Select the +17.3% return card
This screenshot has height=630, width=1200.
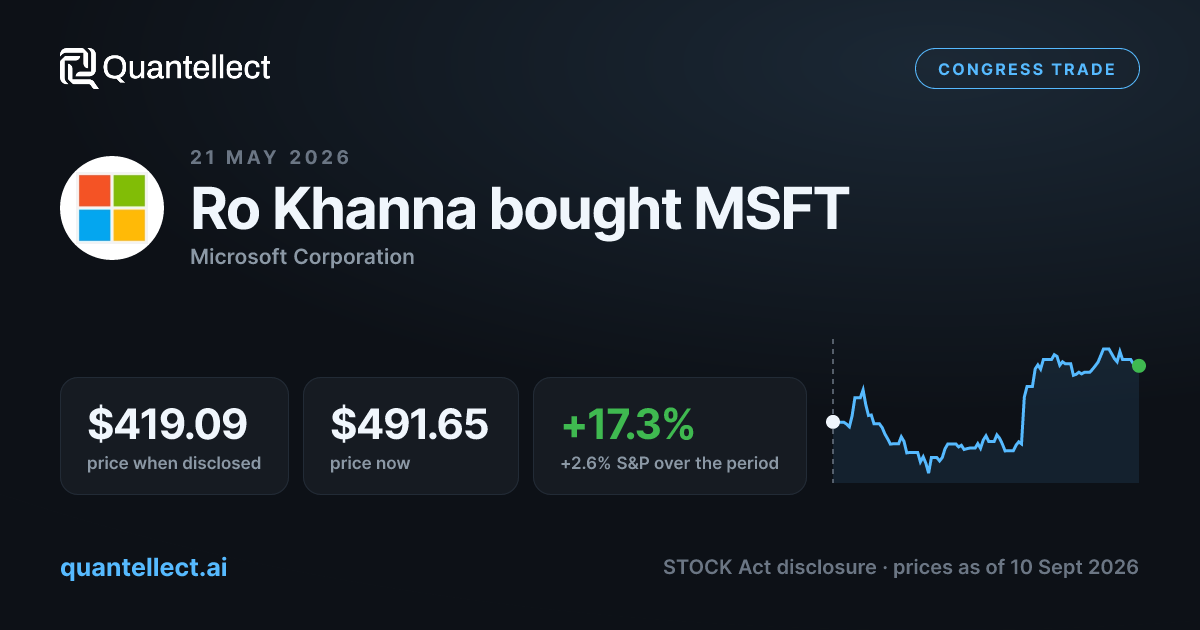click(670, 436)
